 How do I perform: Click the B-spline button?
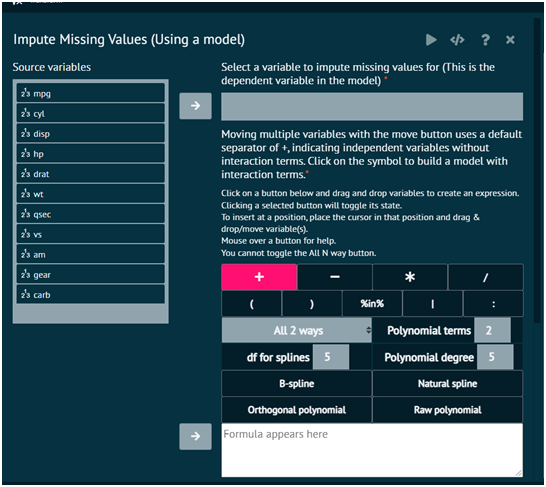(297, 384)
